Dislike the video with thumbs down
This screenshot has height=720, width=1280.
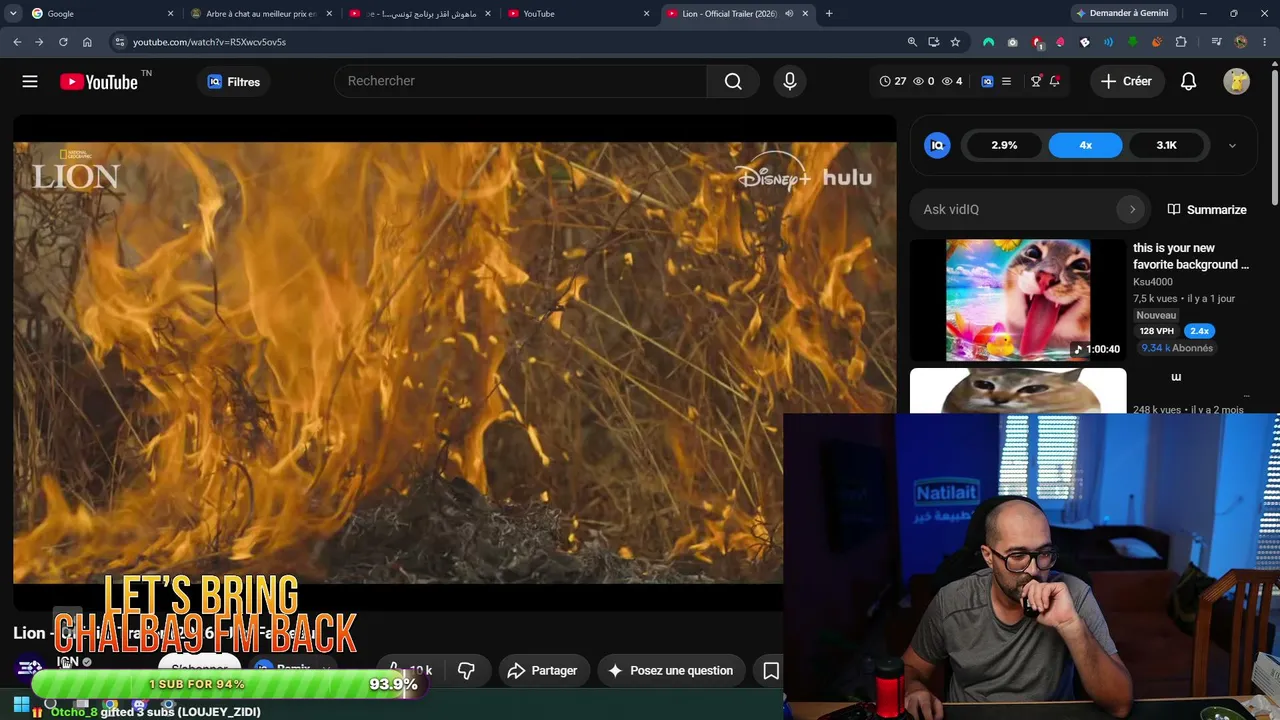coord(466,670)
